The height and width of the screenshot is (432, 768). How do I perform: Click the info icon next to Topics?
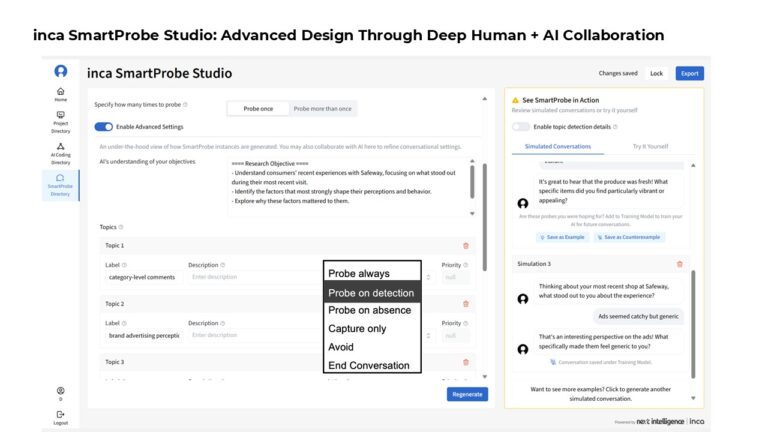(121, 227)
